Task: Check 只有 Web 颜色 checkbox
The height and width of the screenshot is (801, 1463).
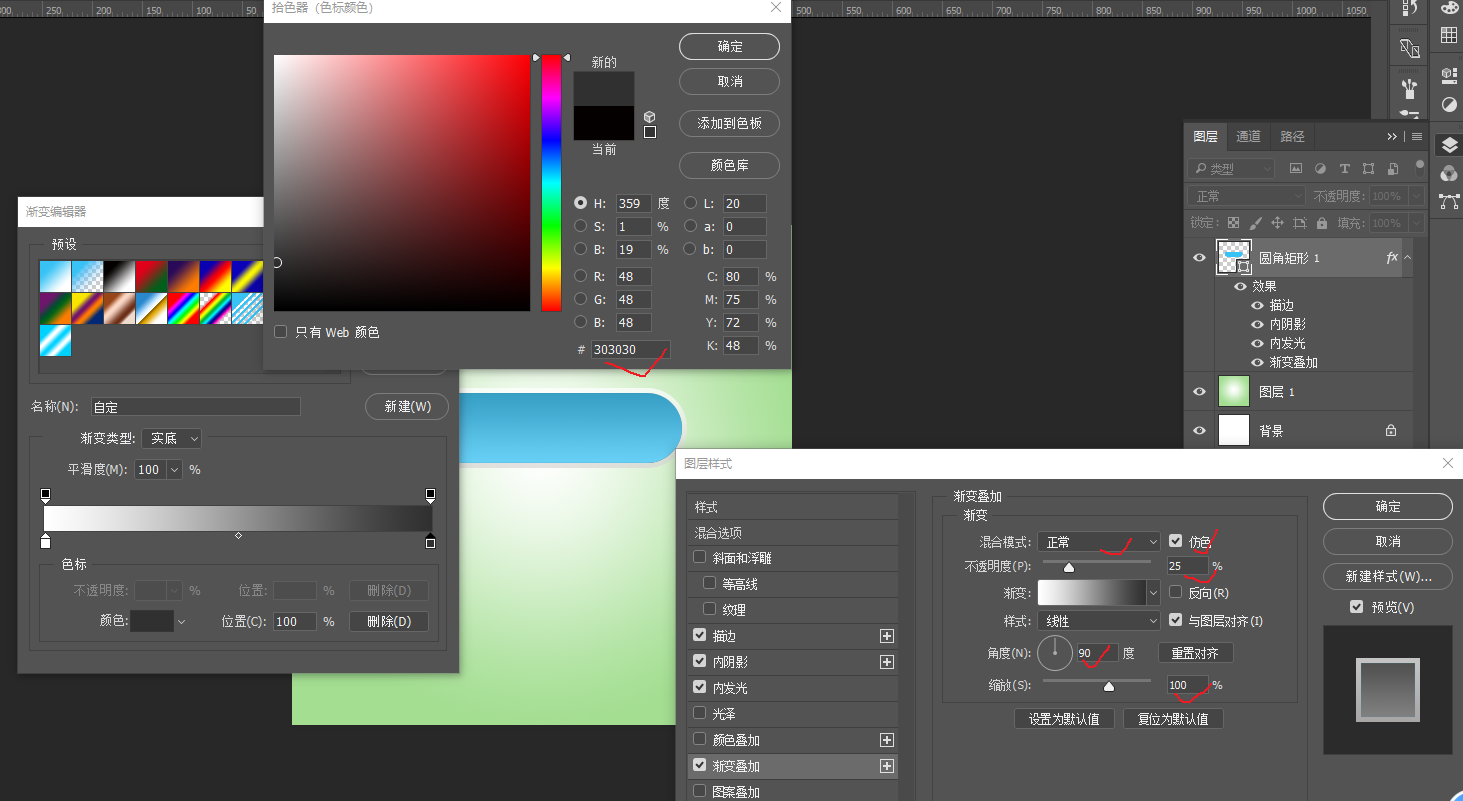Action: click(x=281, y=332)
